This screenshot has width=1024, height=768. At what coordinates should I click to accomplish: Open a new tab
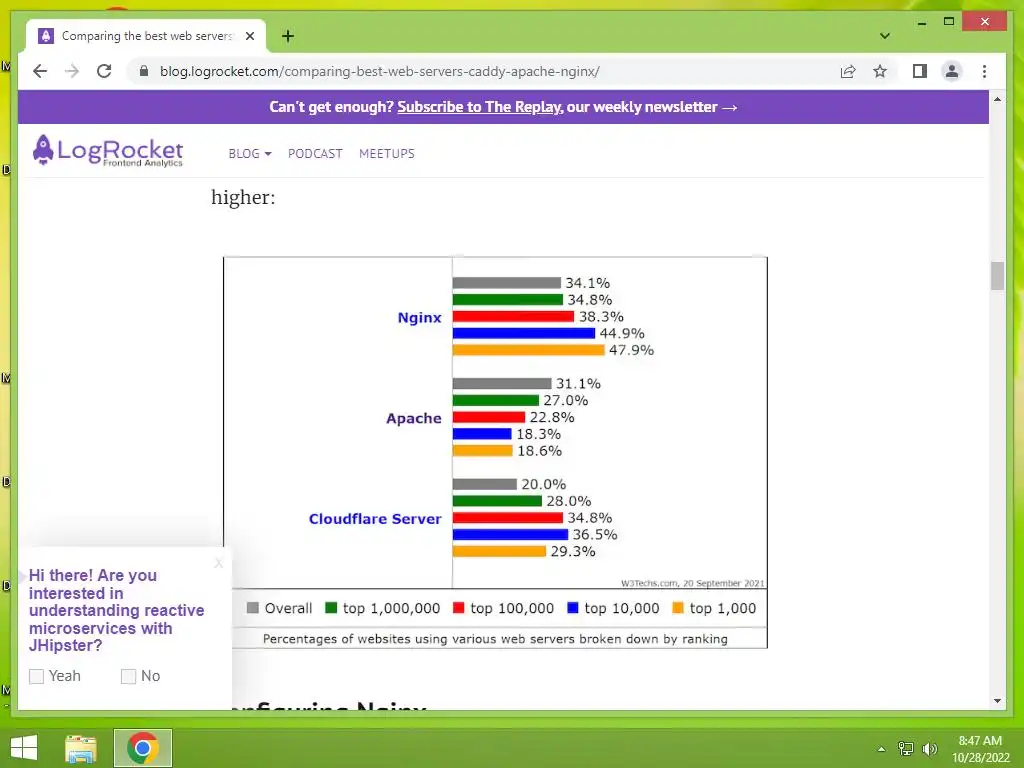click(287, 36)
